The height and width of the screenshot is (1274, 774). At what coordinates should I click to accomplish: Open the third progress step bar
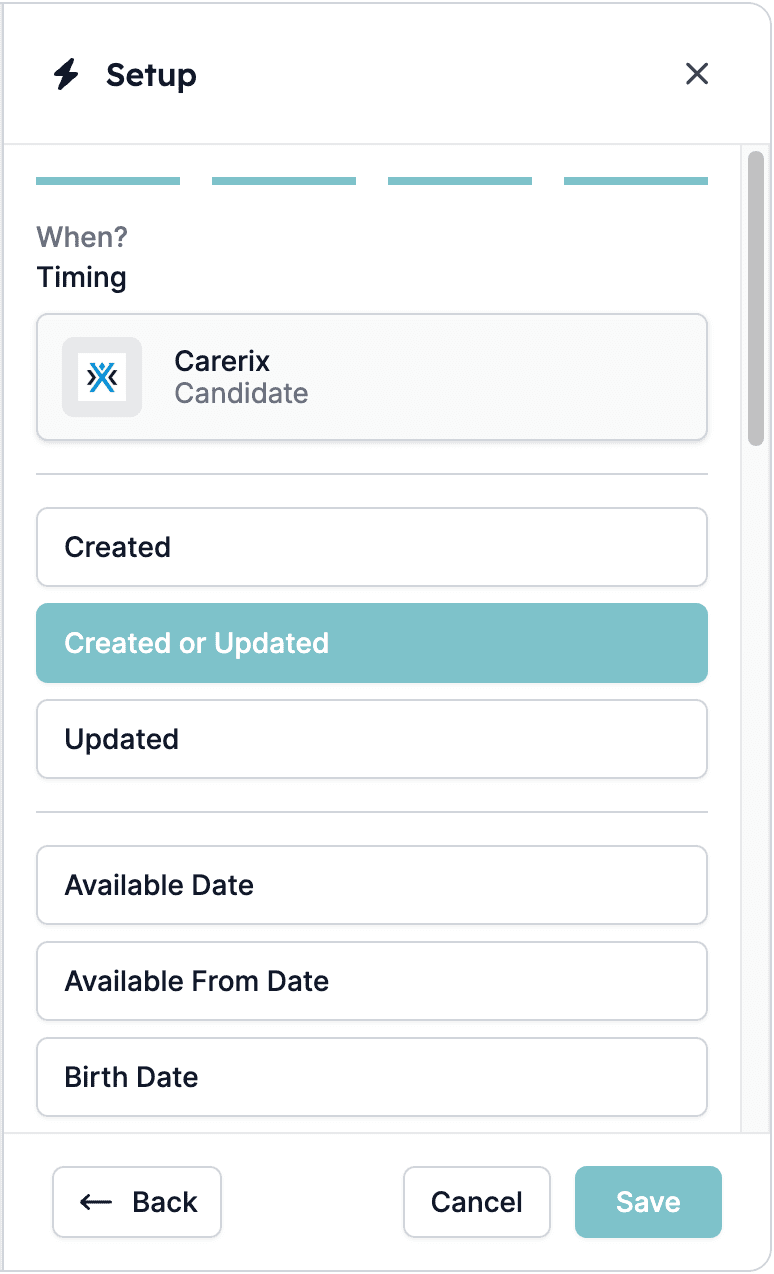tap(460, 181)
